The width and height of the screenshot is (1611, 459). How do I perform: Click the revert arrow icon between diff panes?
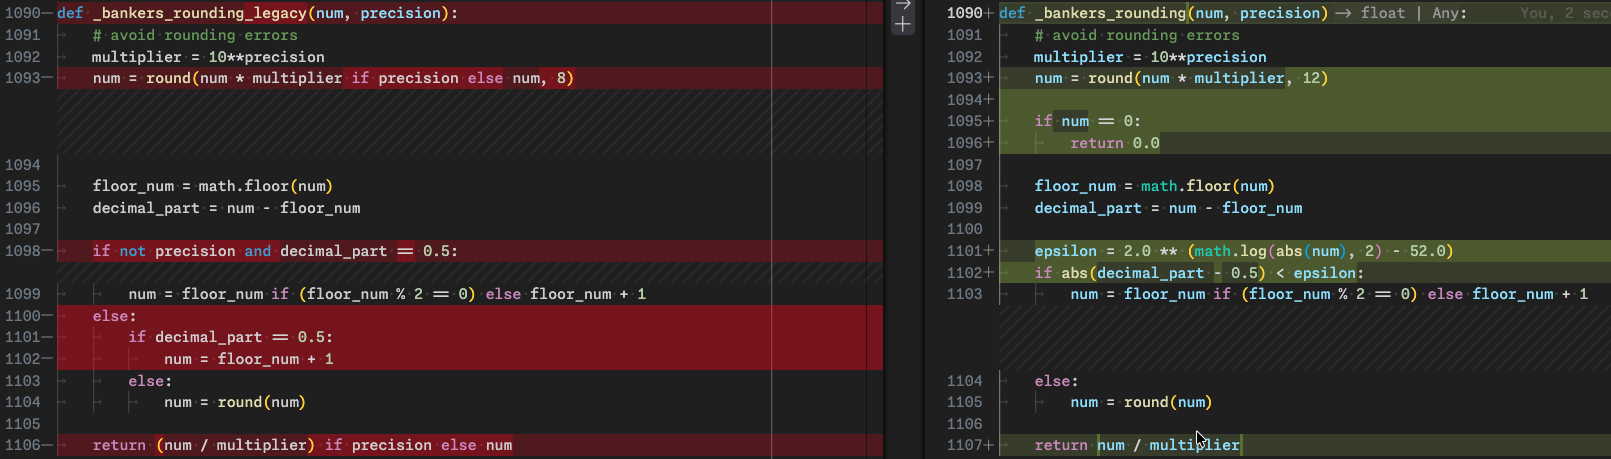coord(903,5)
